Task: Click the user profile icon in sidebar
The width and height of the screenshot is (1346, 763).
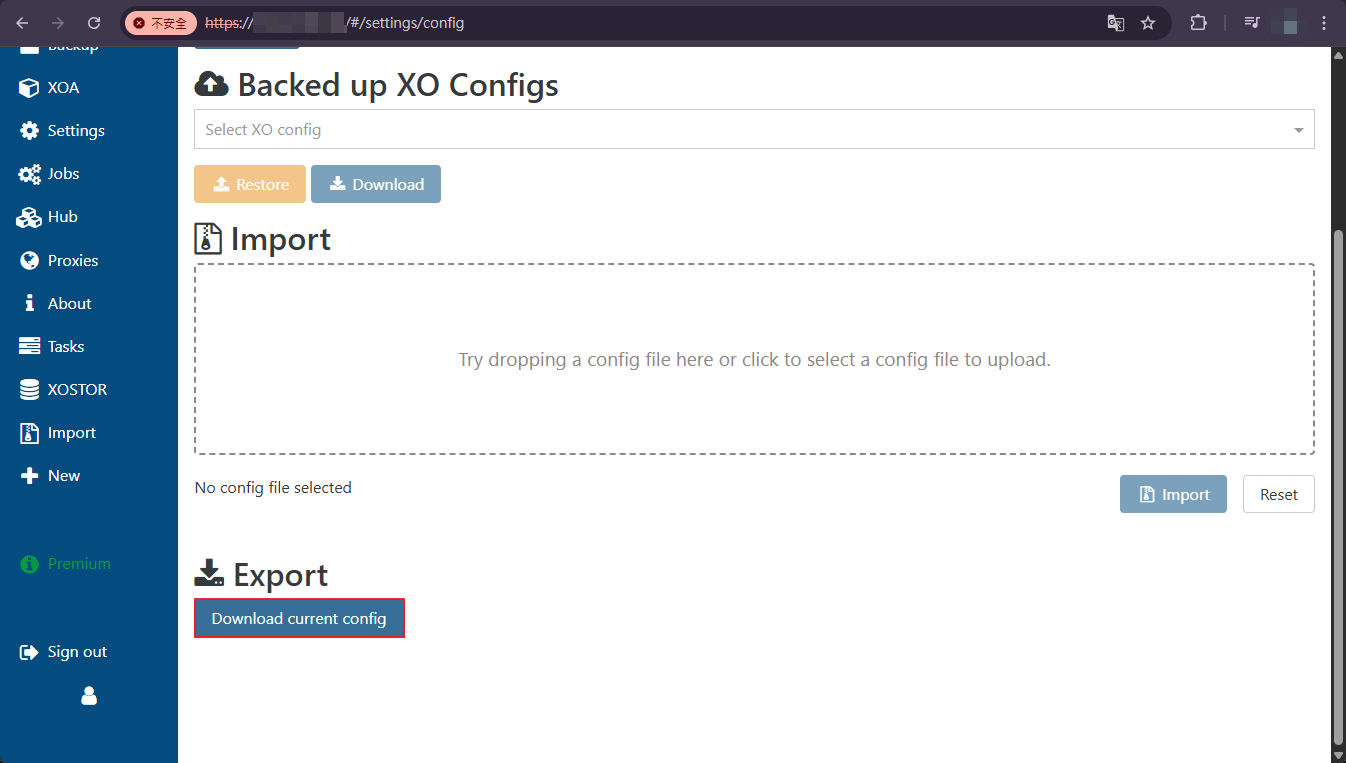Action: tap(89, 695)
